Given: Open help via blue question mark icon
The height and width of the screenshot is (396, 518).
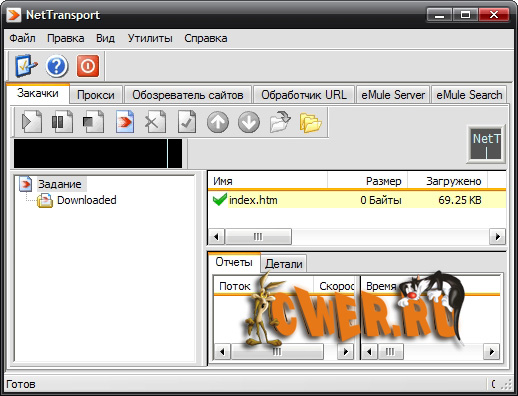Looking at the screenshot, I should (x=57, y=66).
